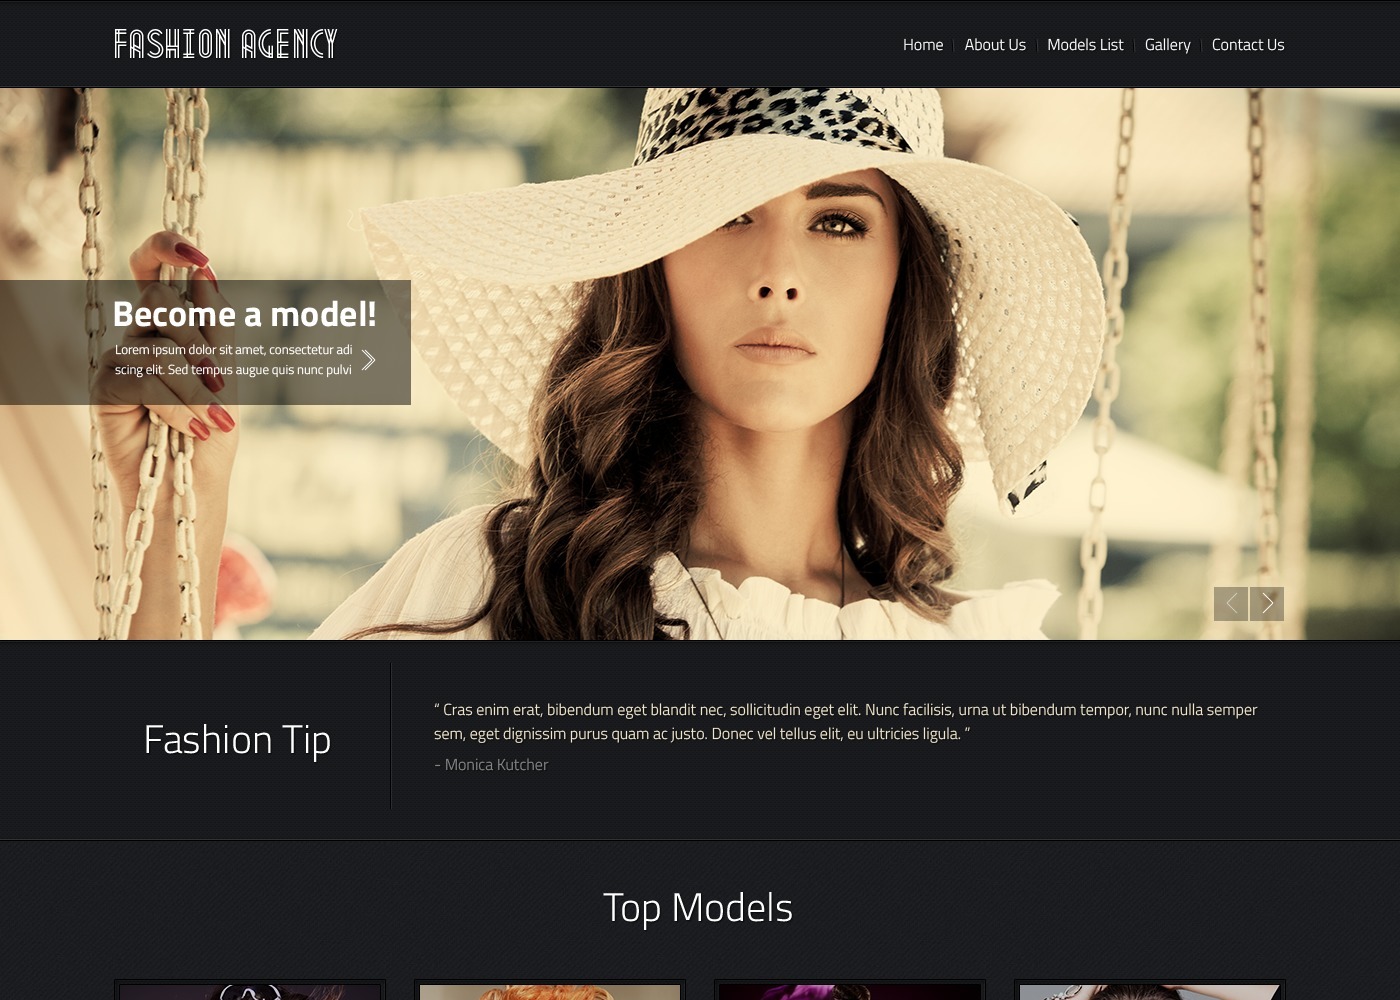Open the Models List page

click(x=1084, y=45)
